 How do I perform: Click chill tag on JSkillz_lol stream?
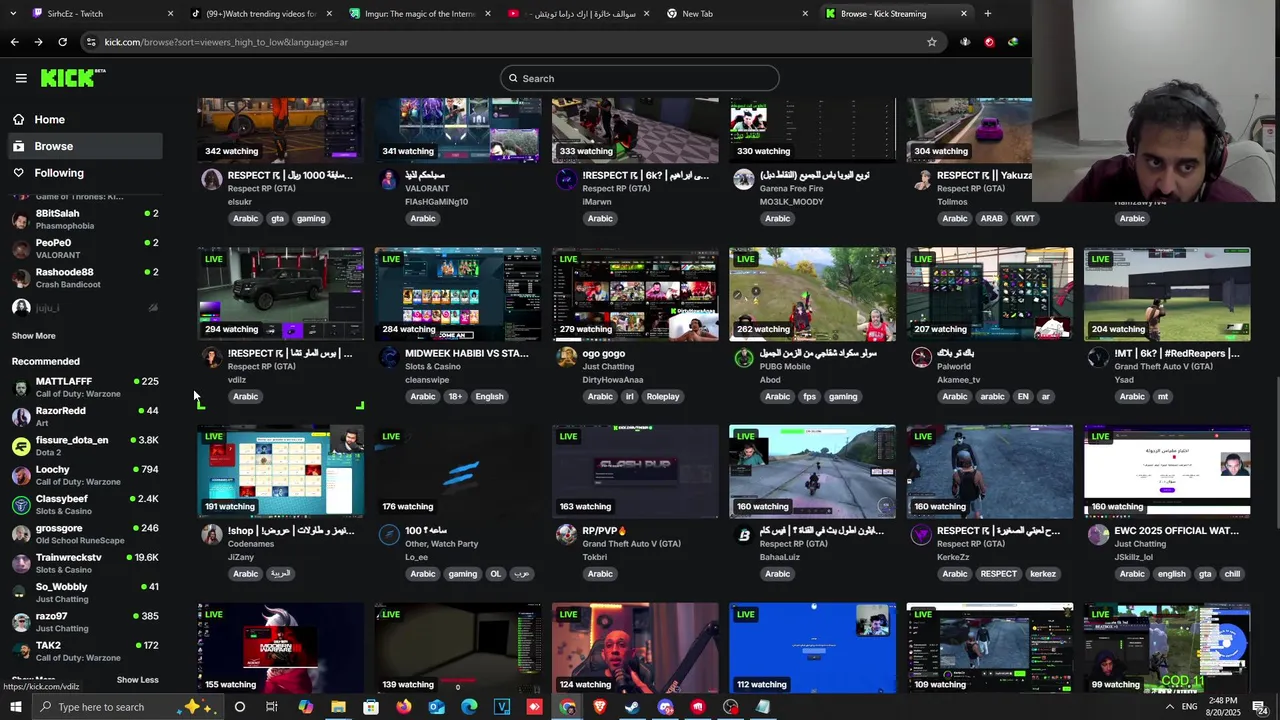point(1232,574)
